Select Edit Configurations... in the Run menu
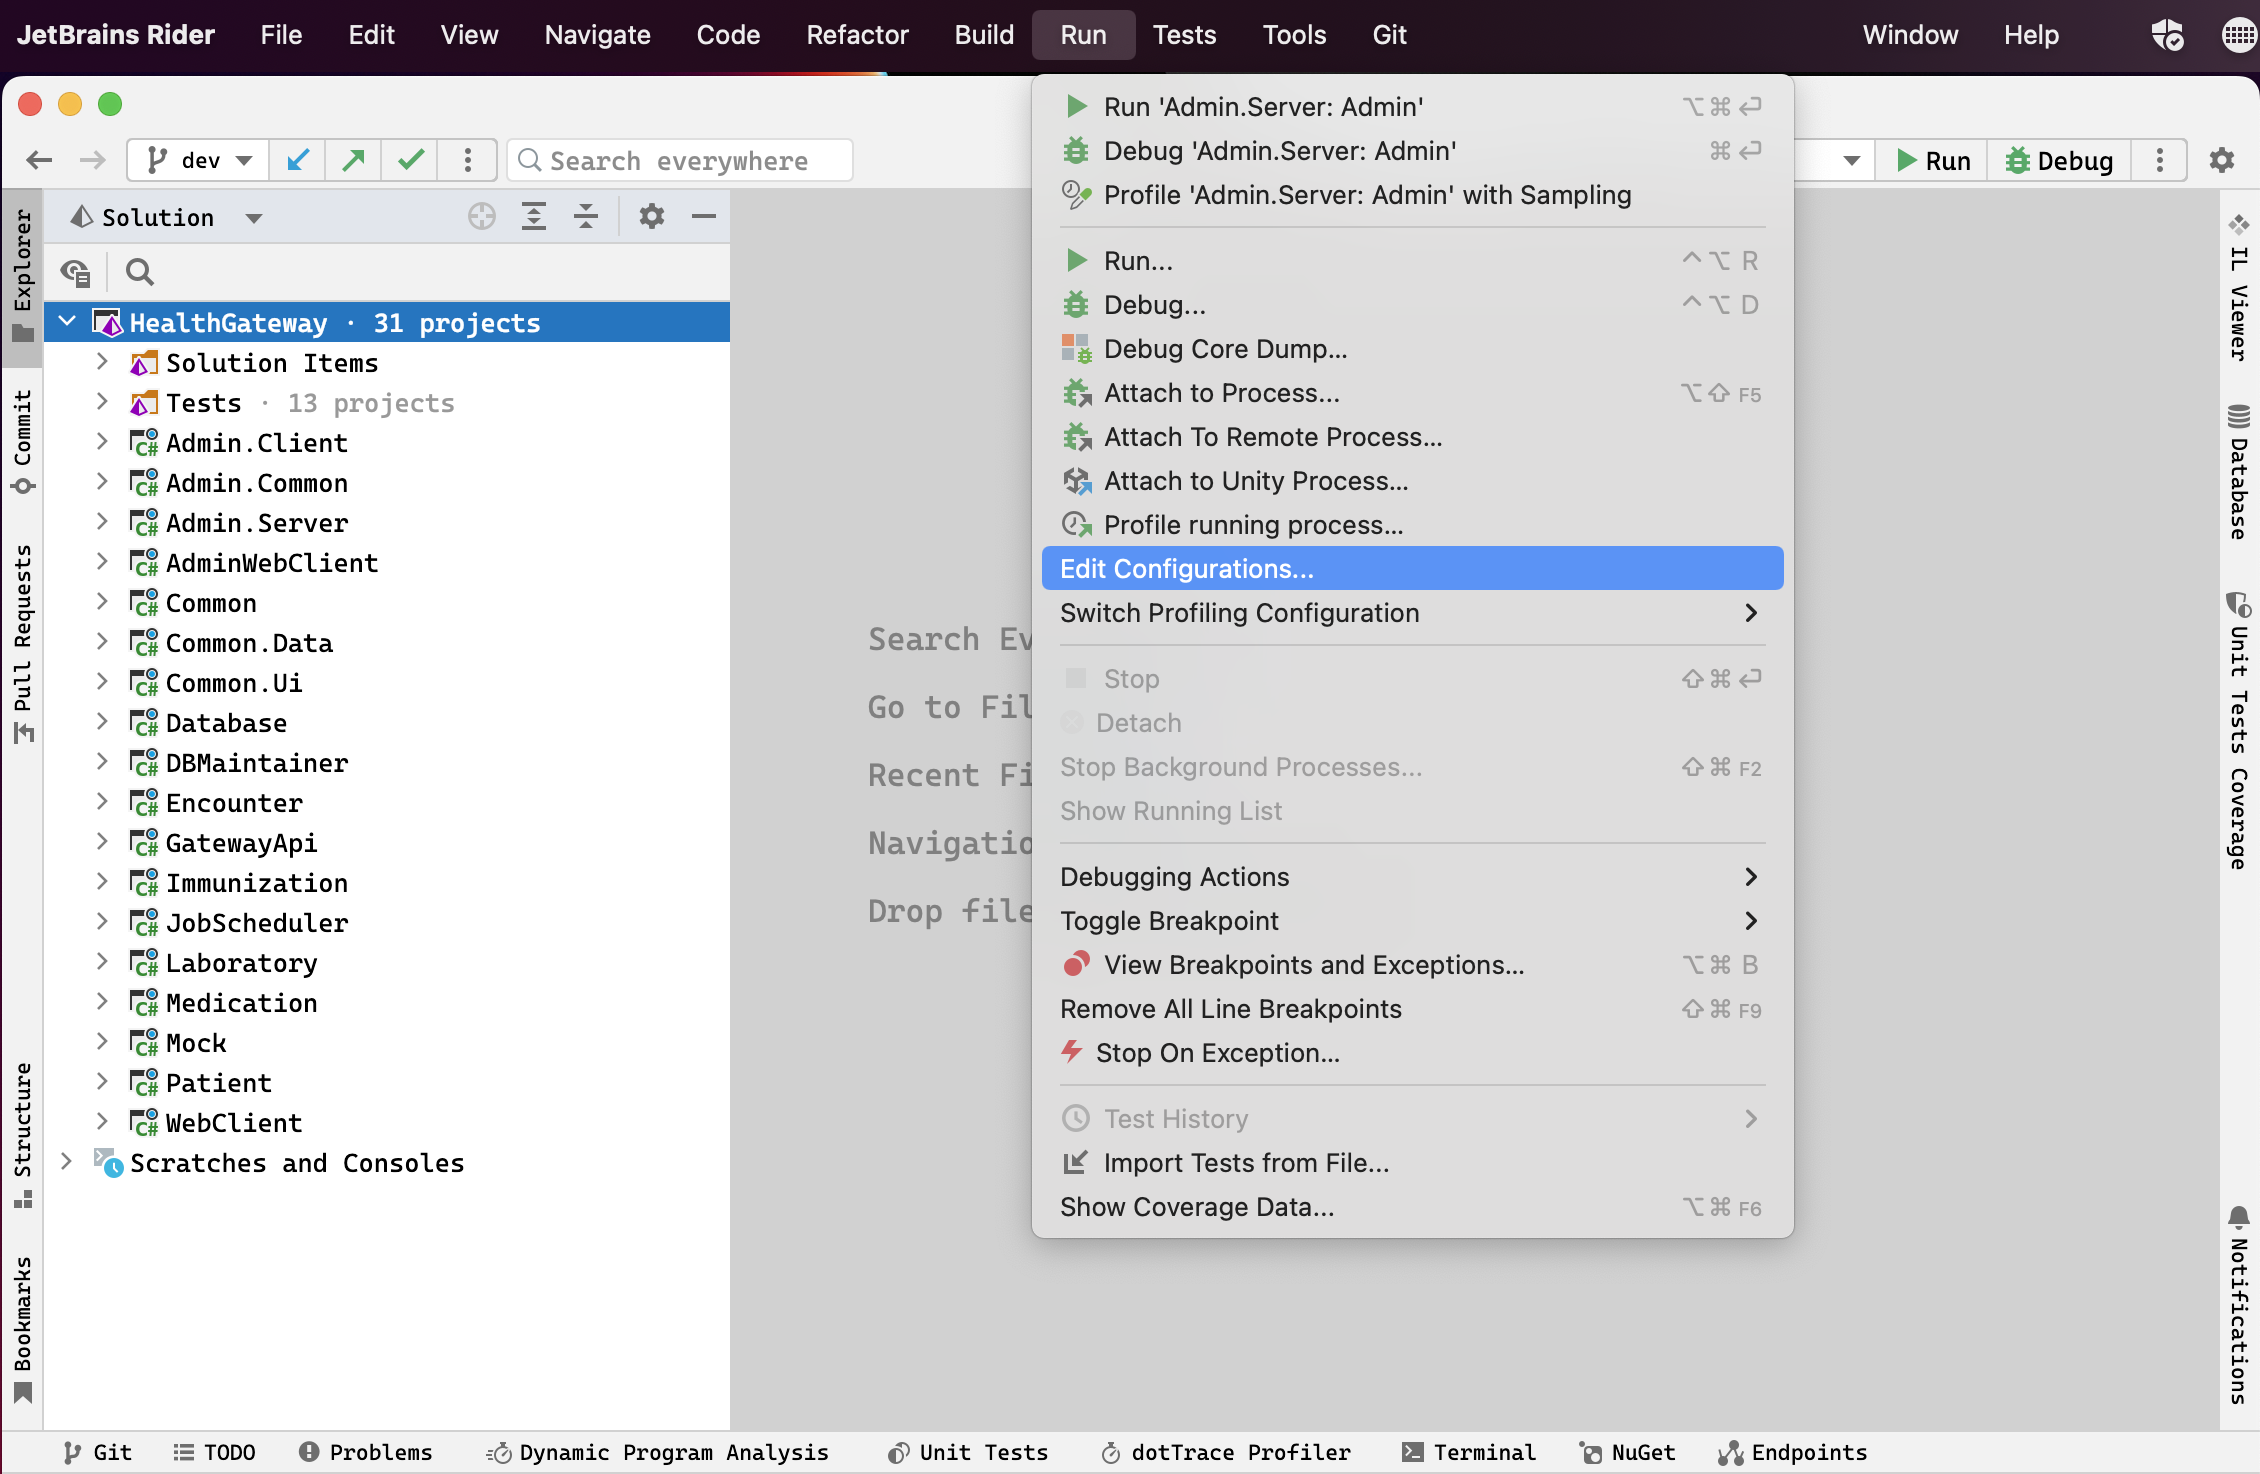Image resolution: width=2260 pixels, height=1474 pixels. click(1412, 569)
